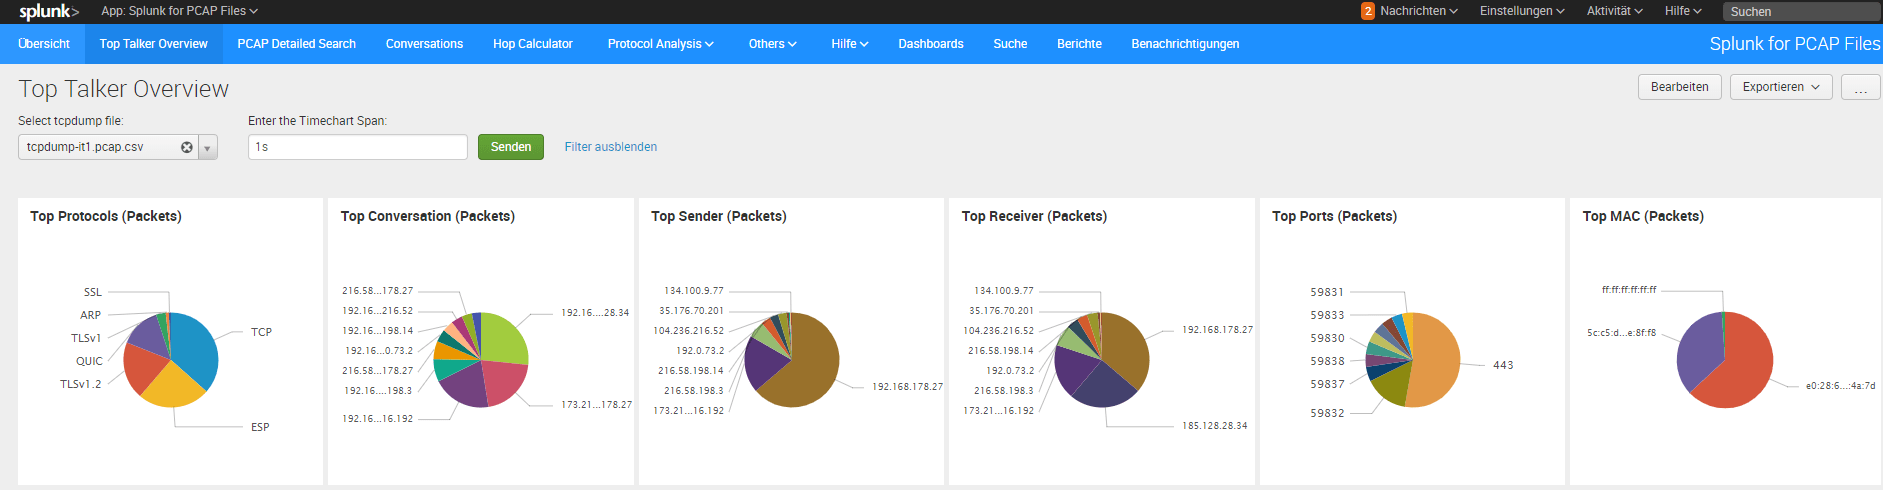Clear the selected tcpdump file with X icon
1883x490 pixels.
click(x=186, y=147)
